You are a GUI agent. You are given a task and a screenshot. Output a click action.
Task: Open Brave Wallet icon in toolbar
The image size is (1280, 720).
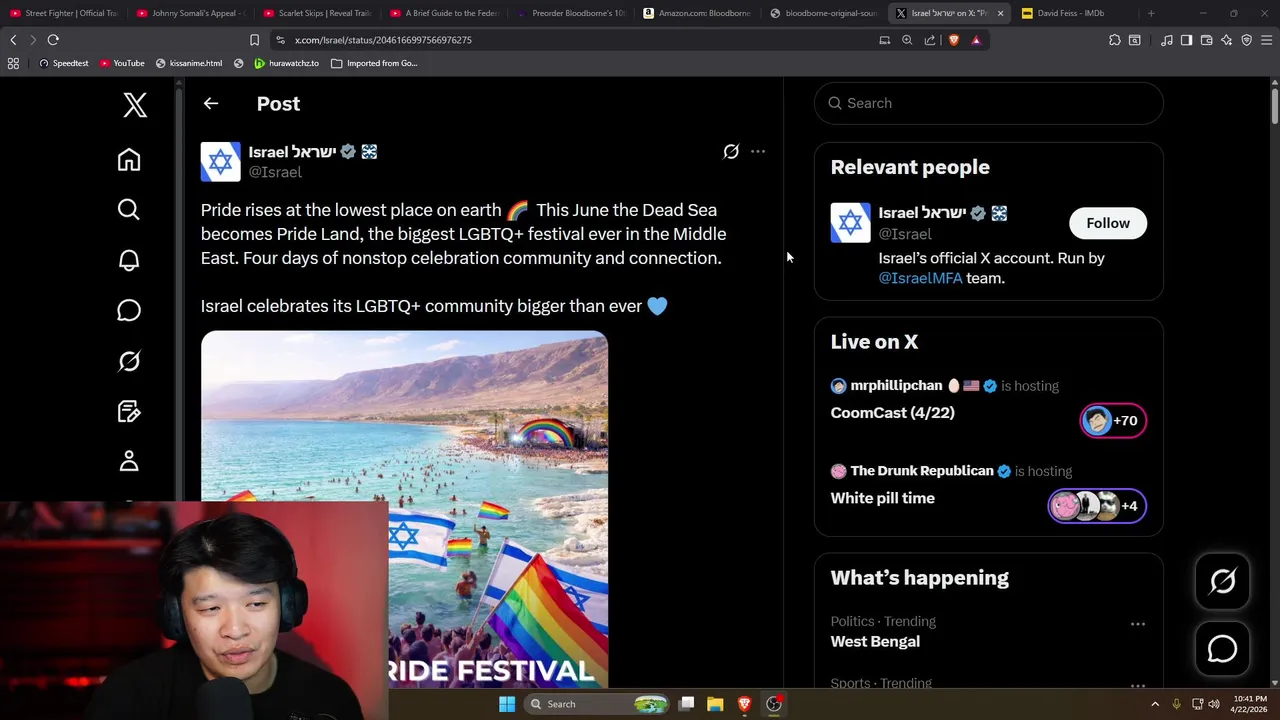pyautogui.click(x=1206, y=40)
